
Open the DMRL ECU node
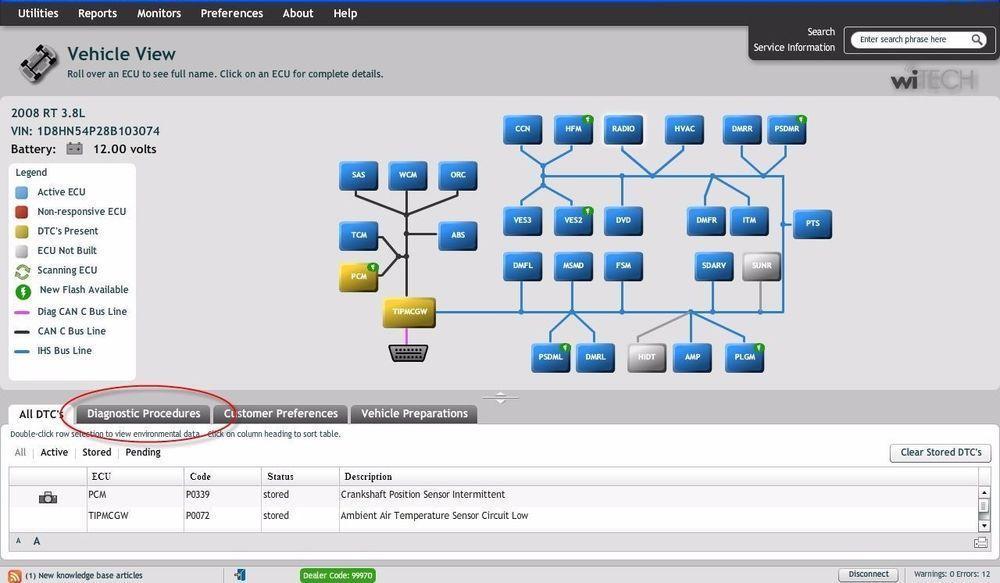[x=596, y=357]
